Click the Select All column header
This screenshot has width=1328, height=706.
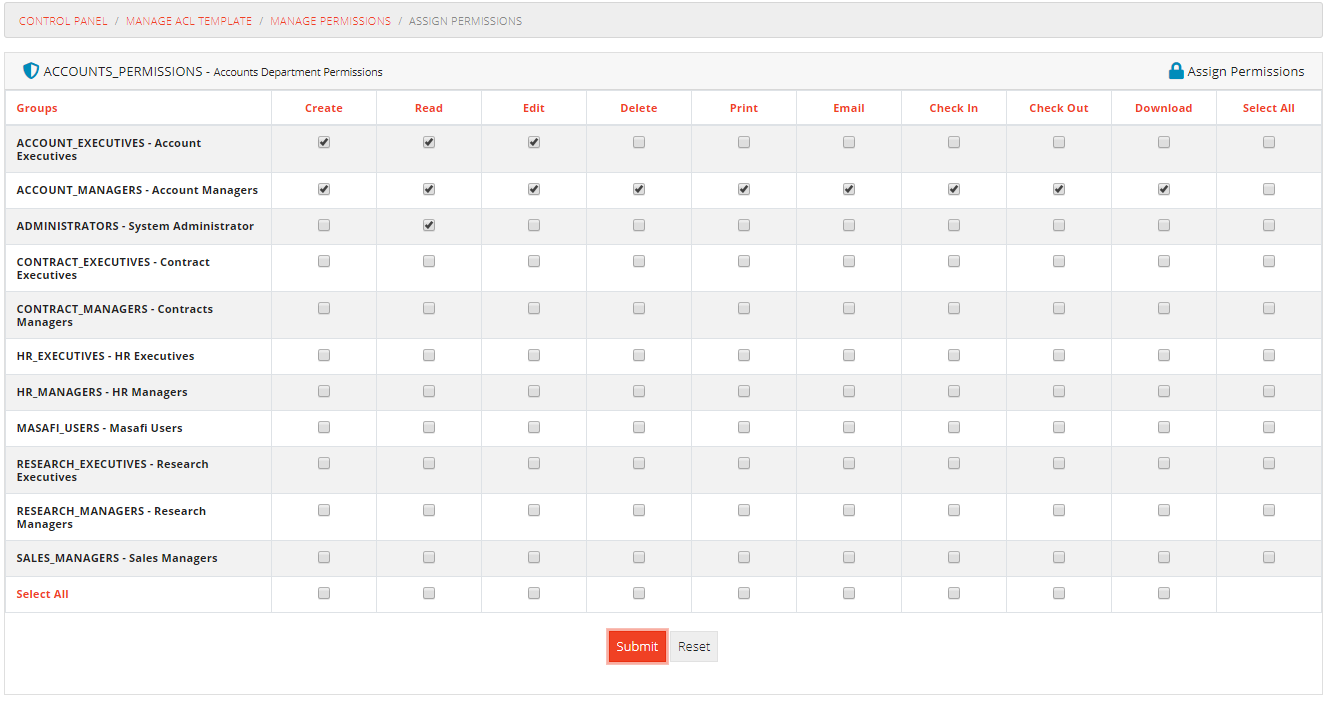click(1269, 108)
